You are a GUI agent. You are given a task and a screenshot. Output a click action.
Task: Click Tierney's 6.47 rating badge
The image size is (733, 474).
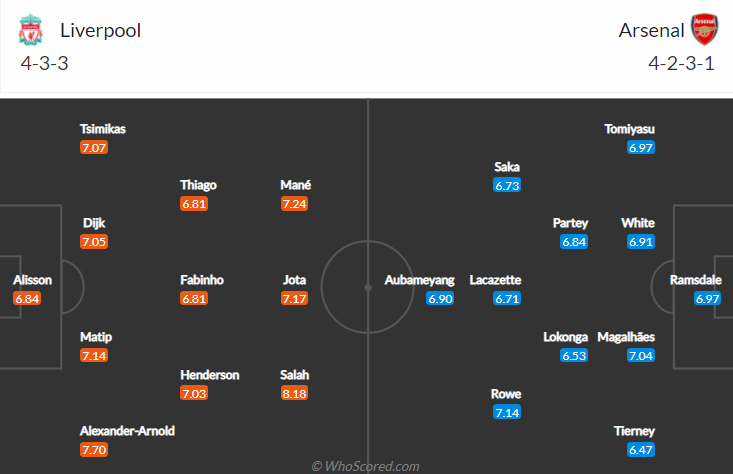pyautogui.click(x=639, y=450)
